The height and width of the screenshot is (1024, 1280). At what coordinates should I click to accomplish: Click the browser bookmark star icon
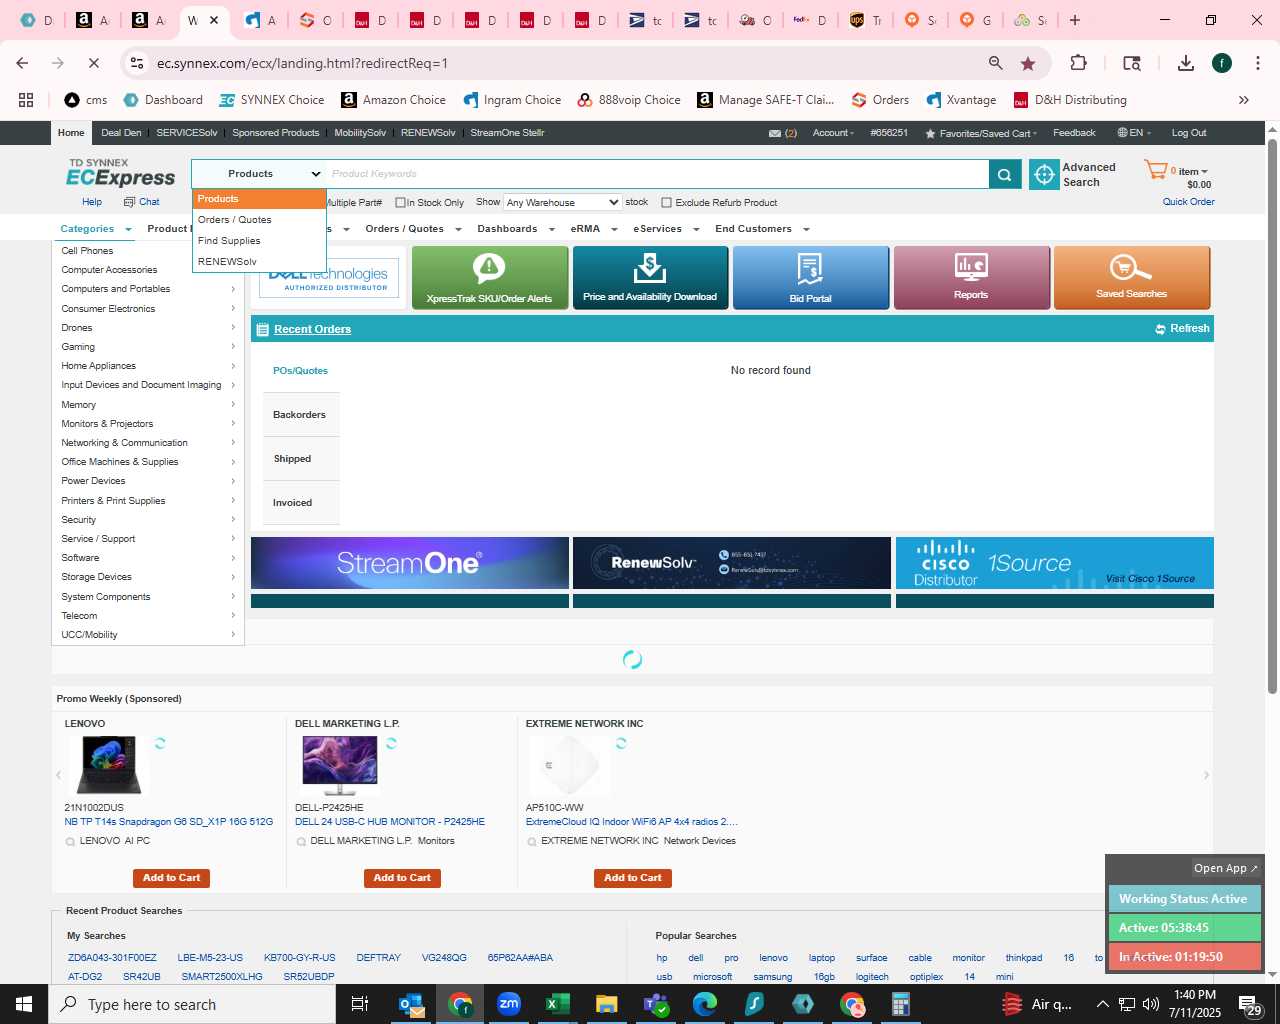pyautogui.click(x=1028, y=63)
